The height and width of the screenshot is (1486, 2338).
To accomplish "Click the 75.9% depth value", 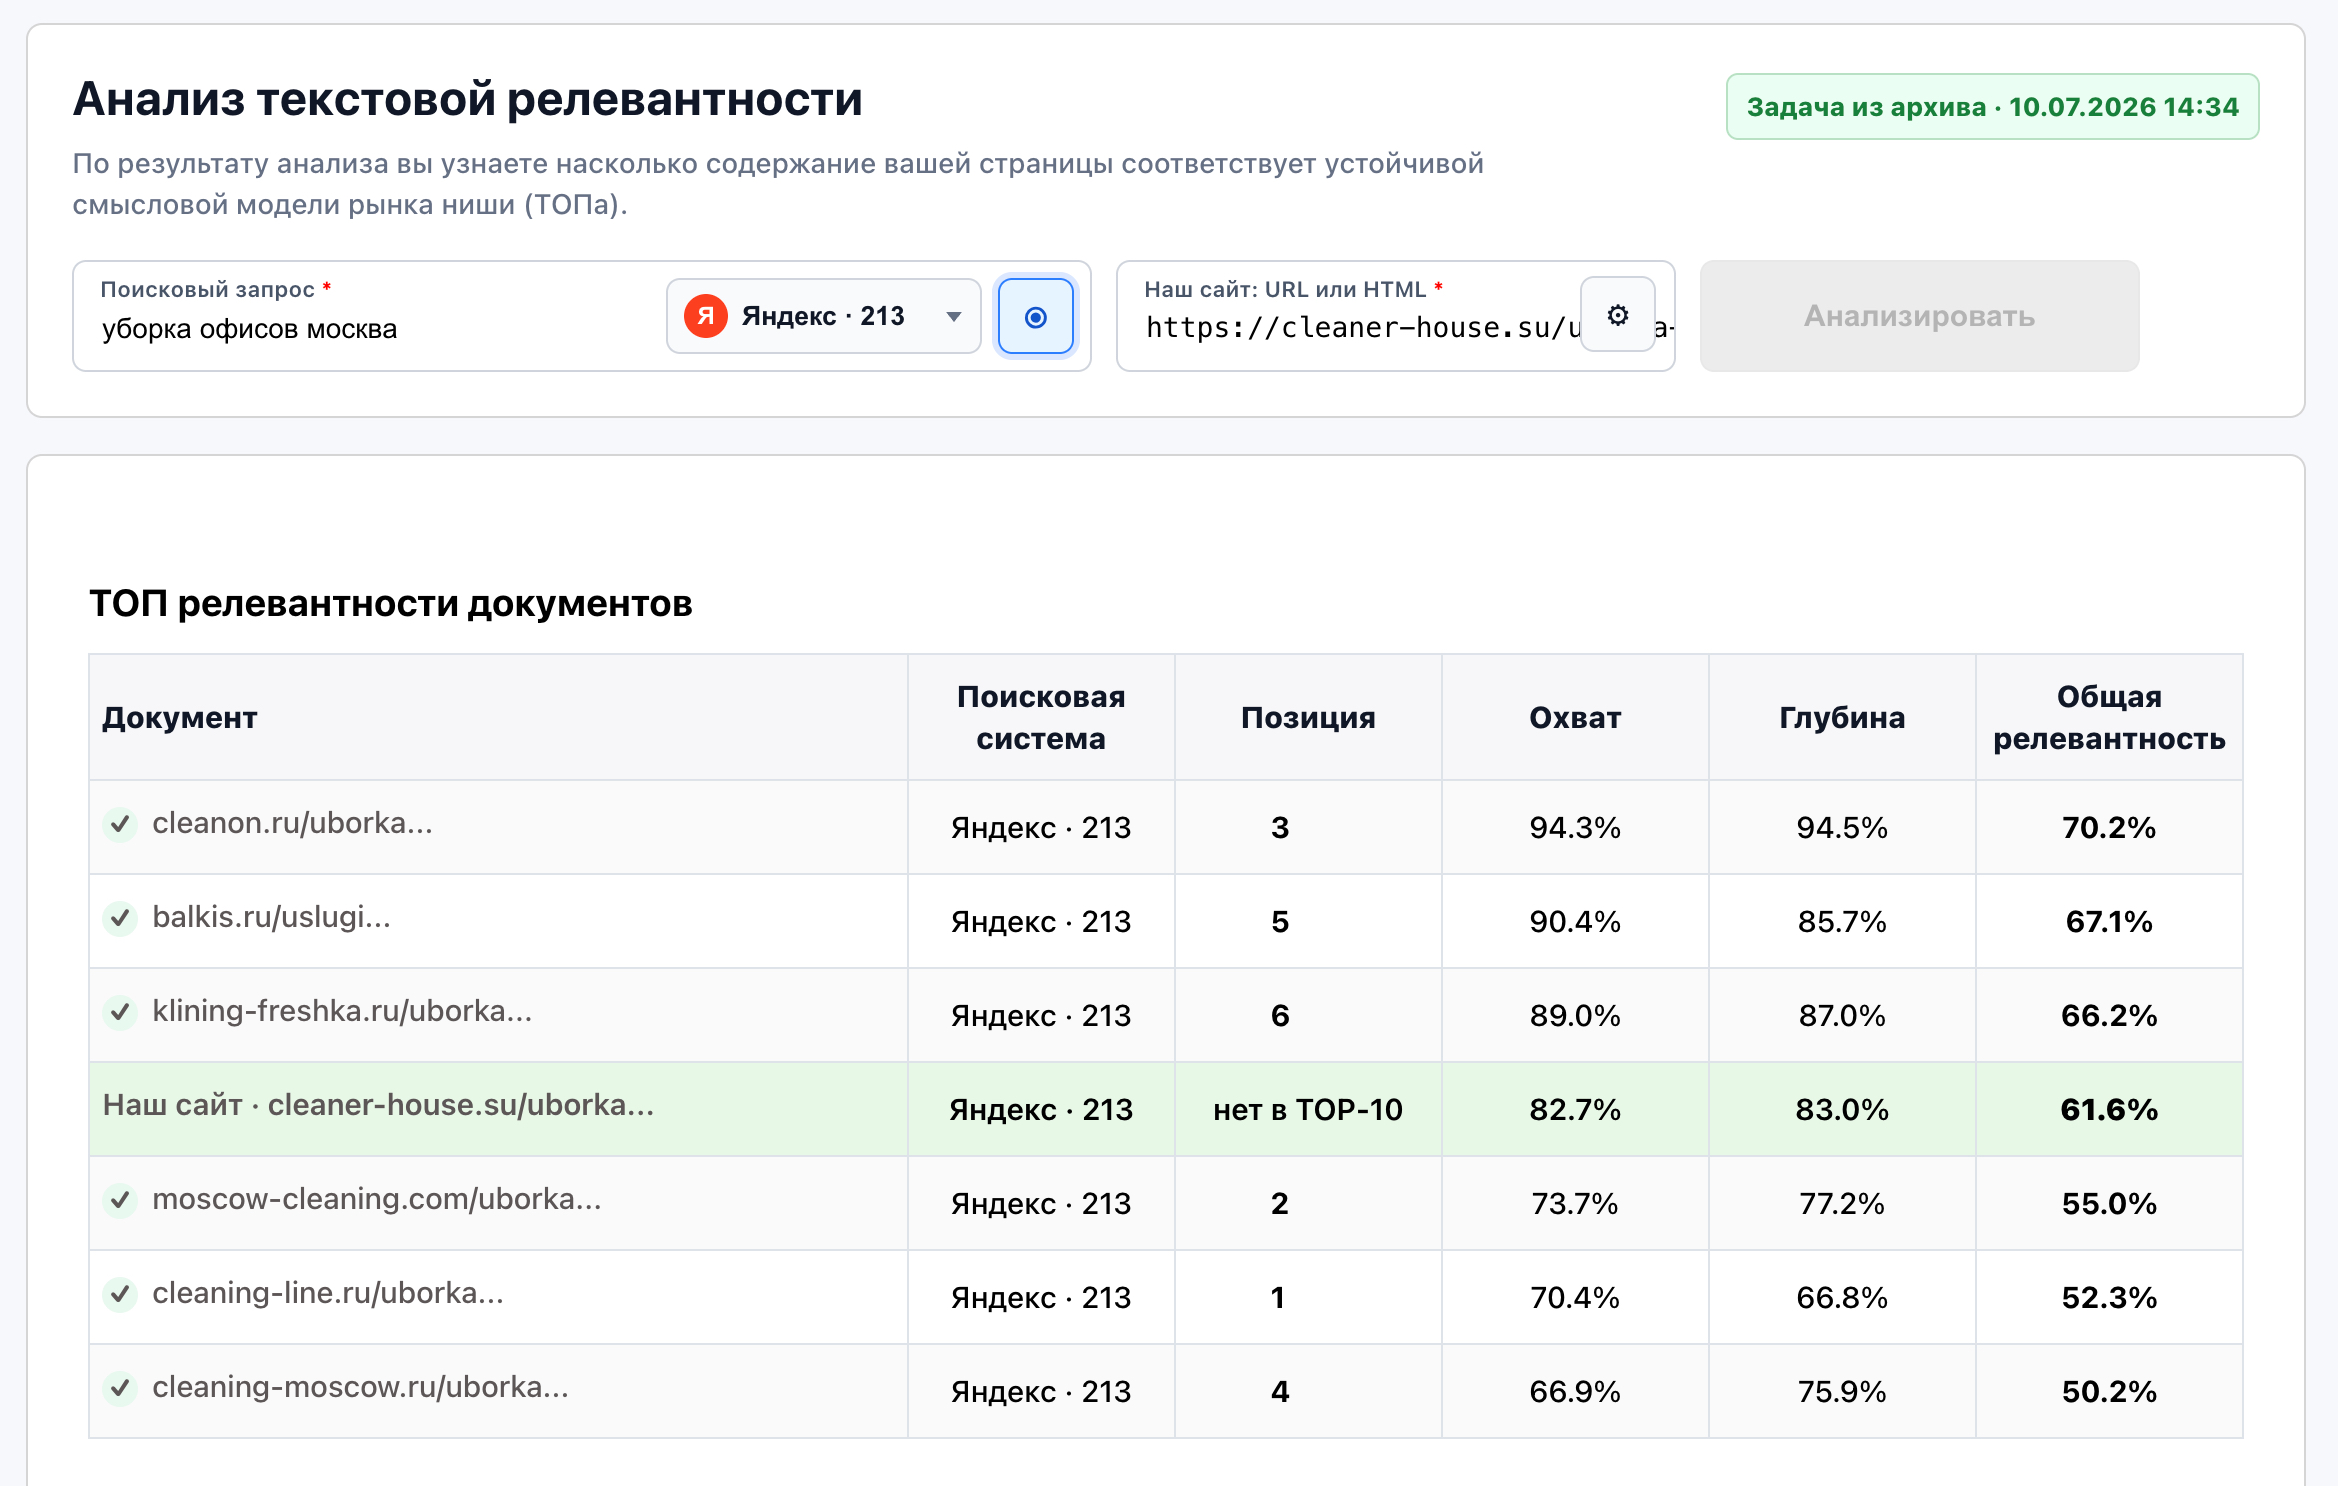I will point(1842,1392).
